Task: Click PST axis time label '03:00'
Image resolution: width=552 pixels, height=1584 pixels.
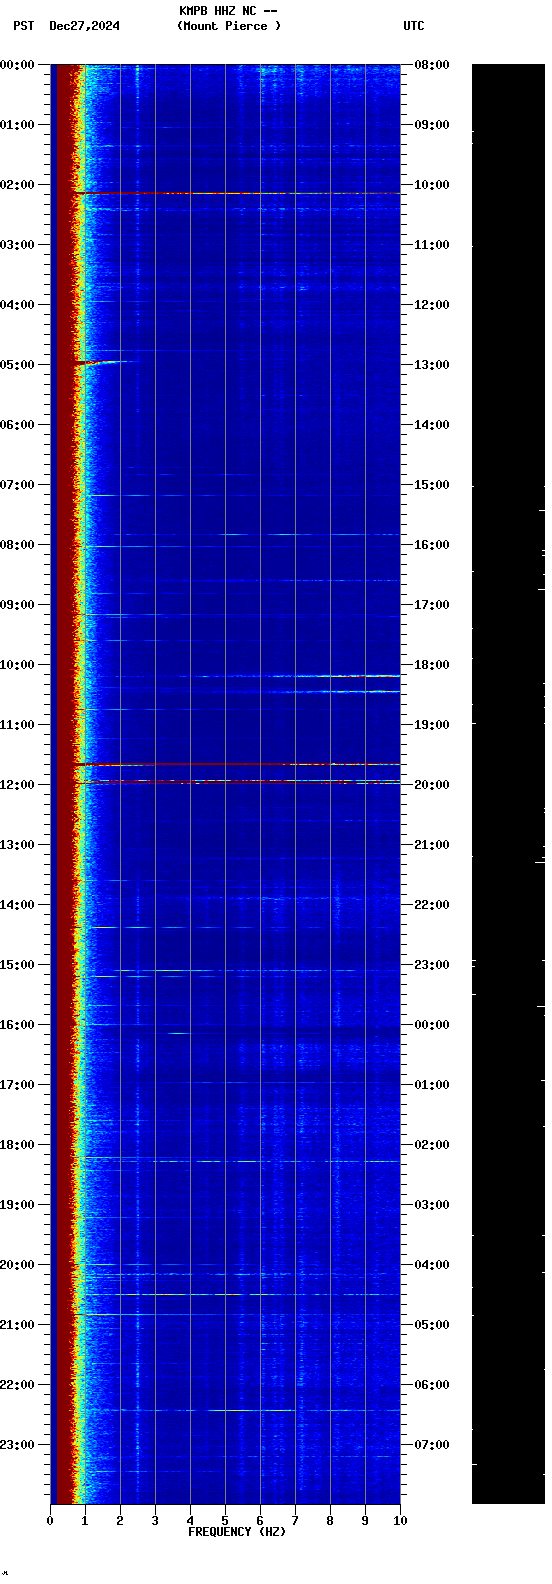Action: (x=18, y=245)
